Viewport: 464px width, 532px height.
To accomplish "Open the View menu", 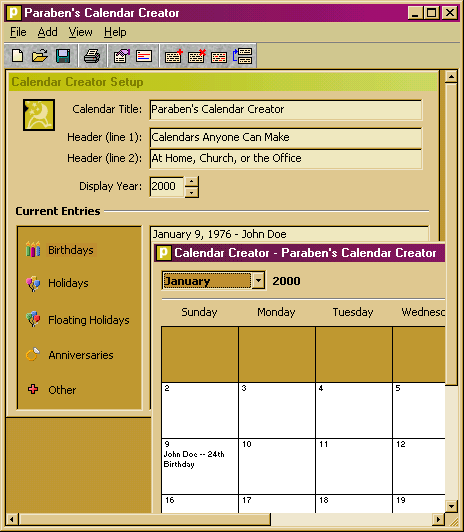I will coord(80,32).
